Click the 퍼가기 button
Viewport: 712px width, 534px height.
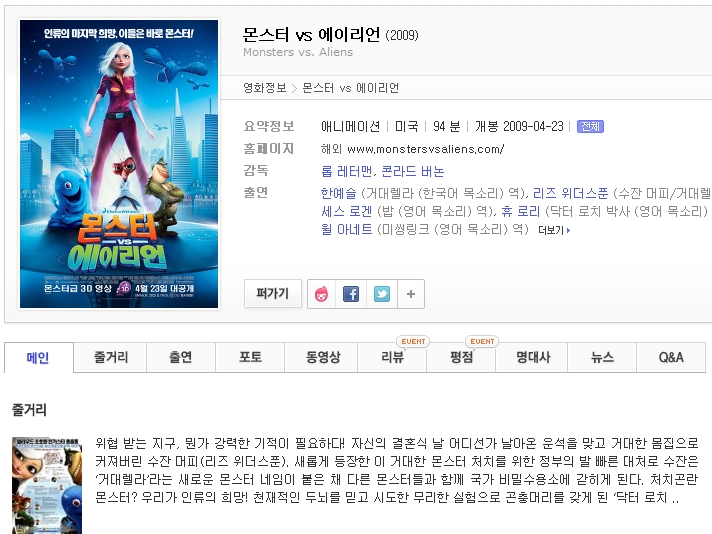point(272,294)
